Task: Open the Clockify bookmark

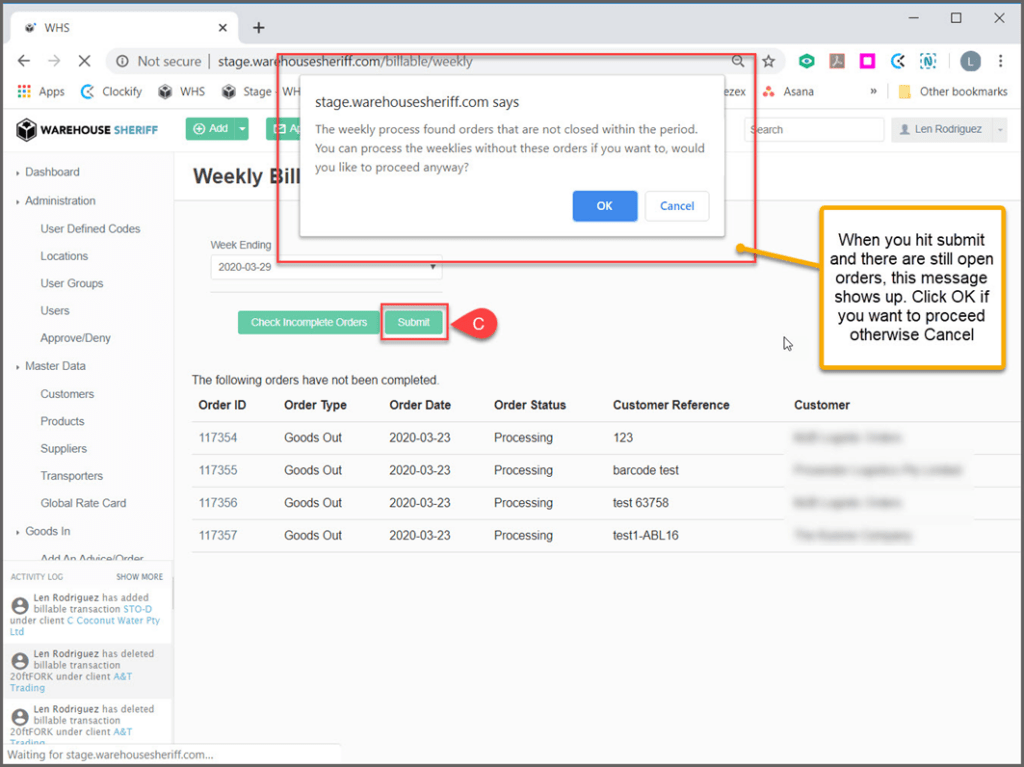Action: pyautogui.click(x=112, y=92)
